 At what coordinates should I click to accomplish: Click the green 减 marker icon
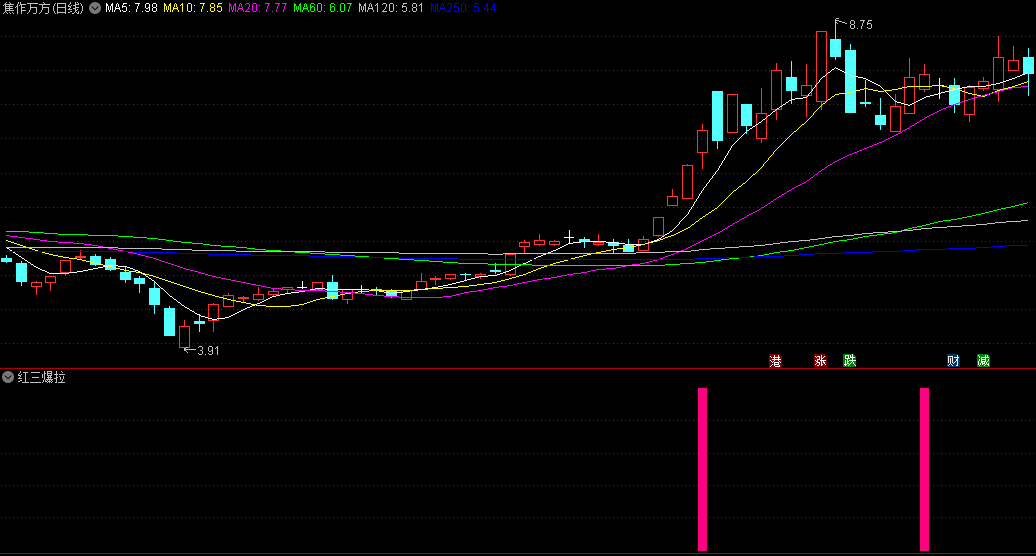pyautogui.click(x=983, y=361)
